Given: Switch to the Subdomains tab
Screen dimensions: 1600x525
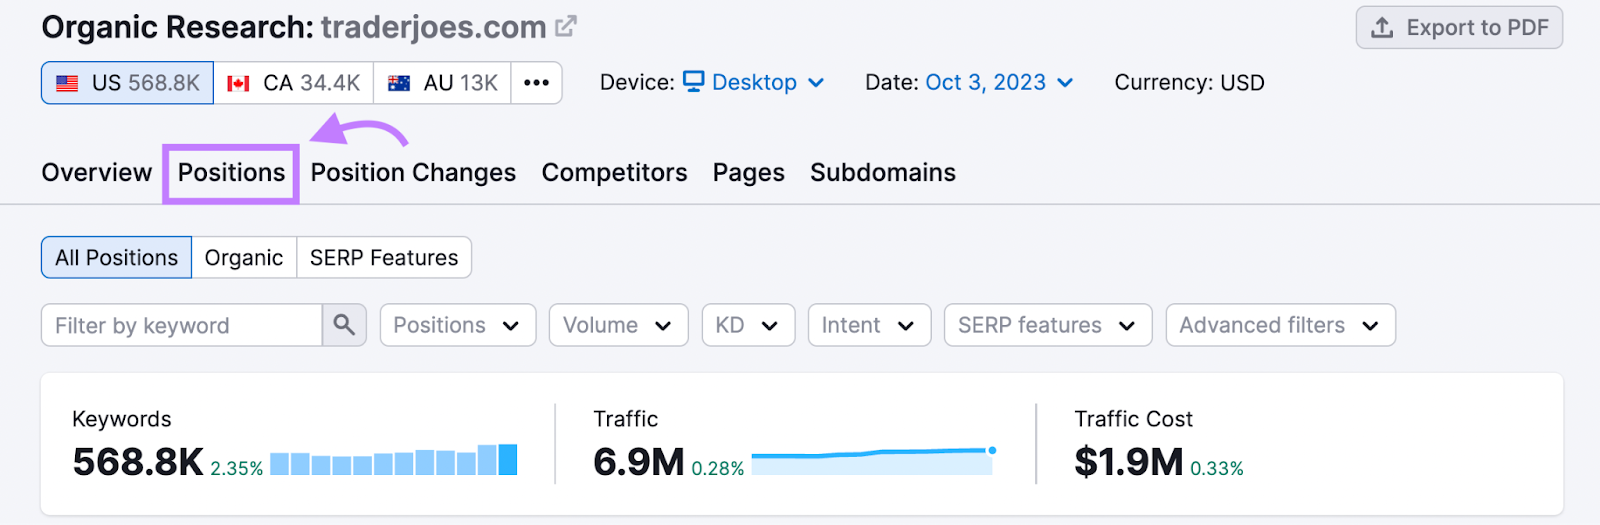Looking at the screenshot, I should [x=883, y=173].
